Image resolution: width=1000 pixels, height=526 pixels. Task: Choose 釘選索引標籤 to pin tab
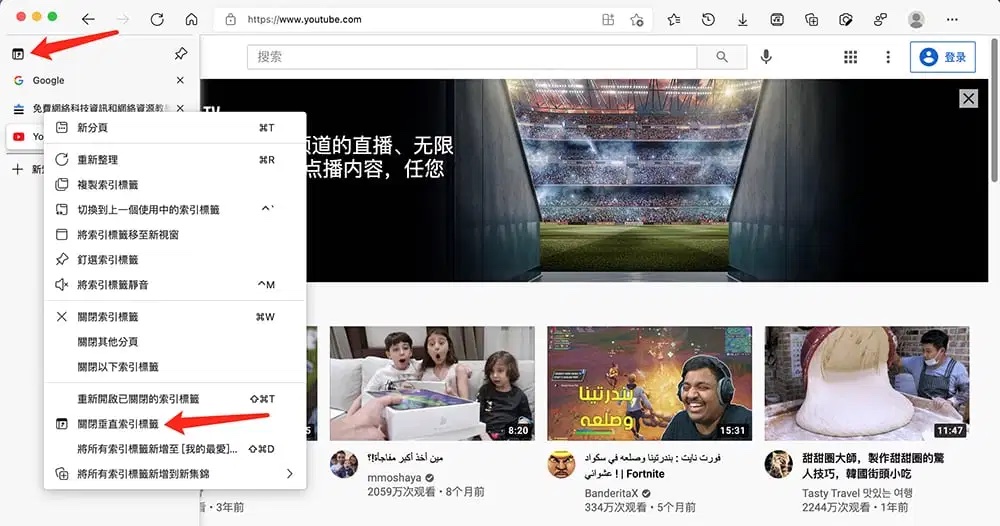click(x=175, y=259)
